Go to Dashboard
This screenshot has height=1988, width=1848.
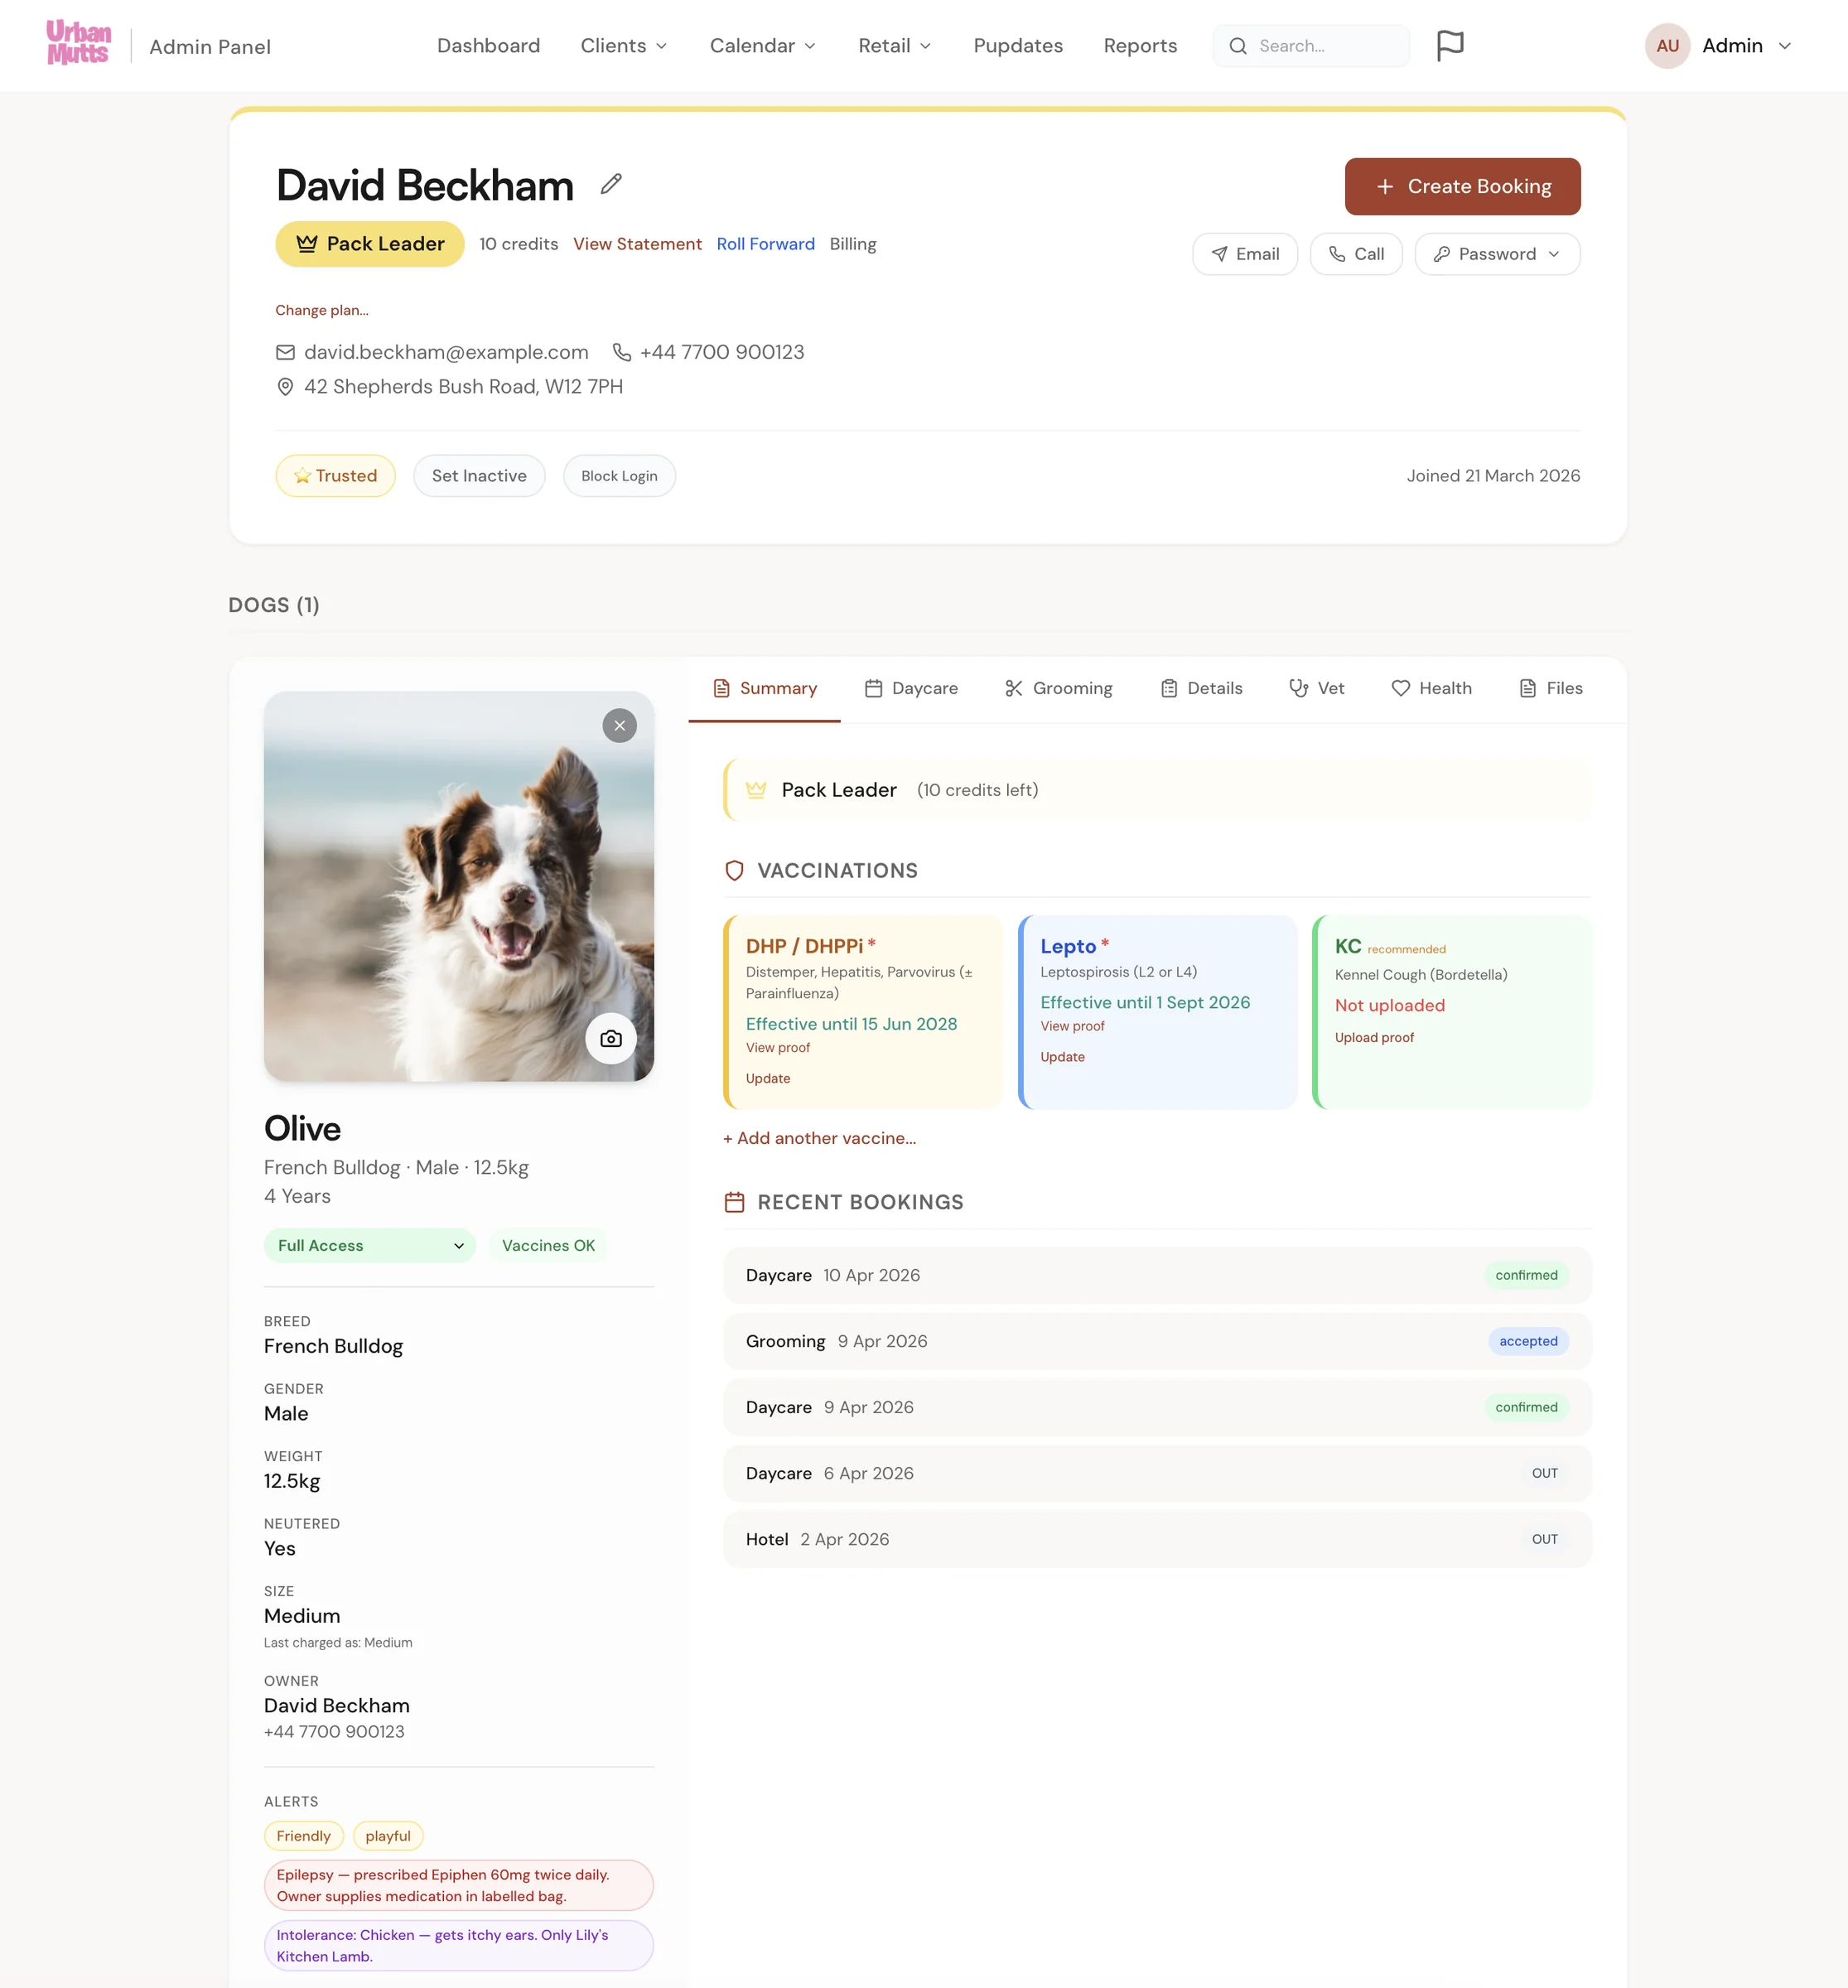click(x=488, y=46)
